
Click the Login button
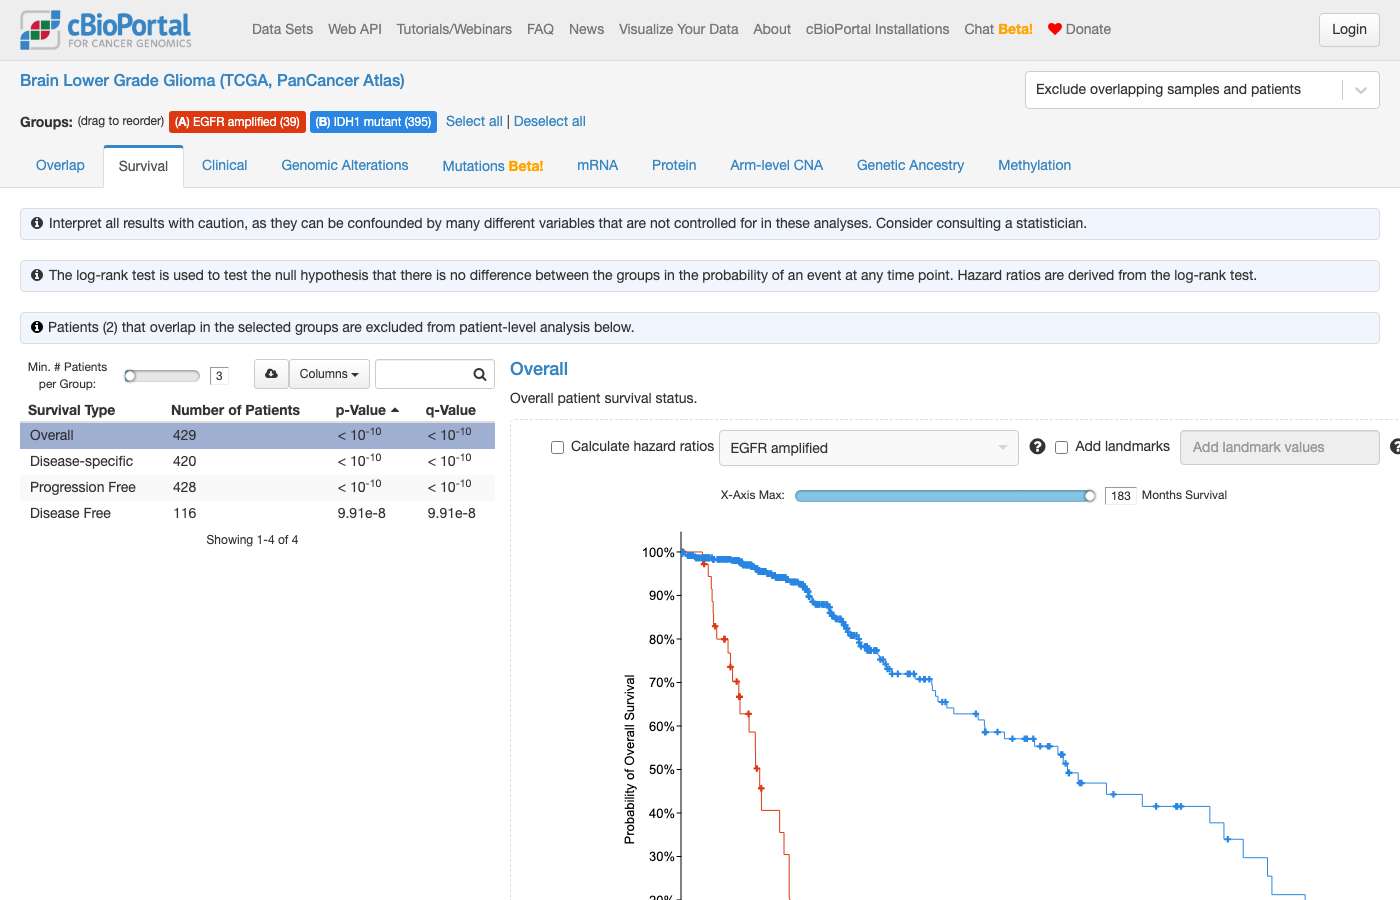pos(1349,30)
